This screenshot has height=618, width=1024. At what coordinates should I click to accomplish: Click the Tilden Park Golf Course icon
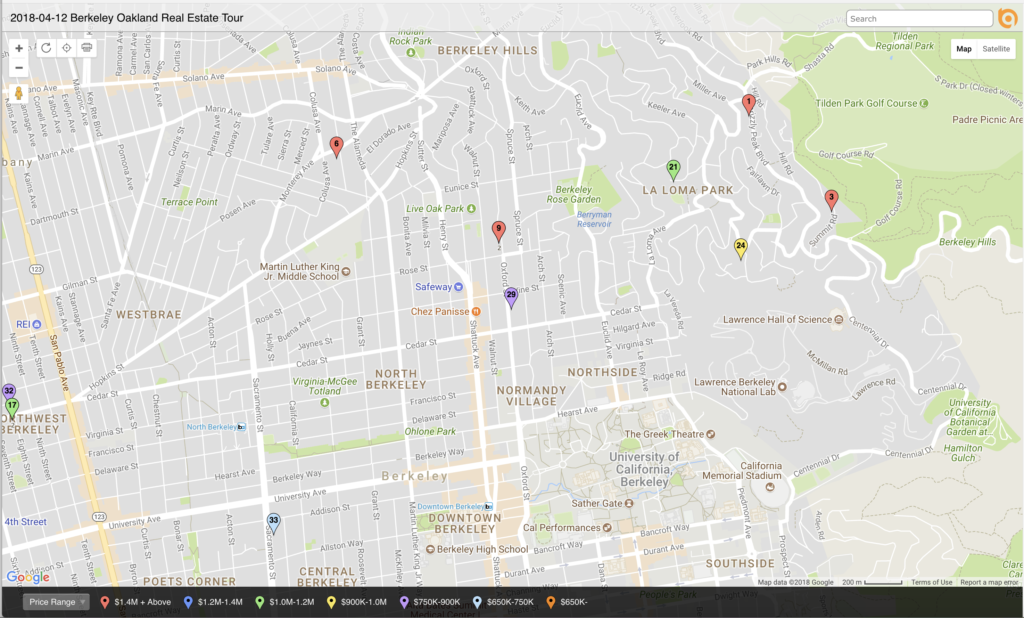tap(923, 103)
